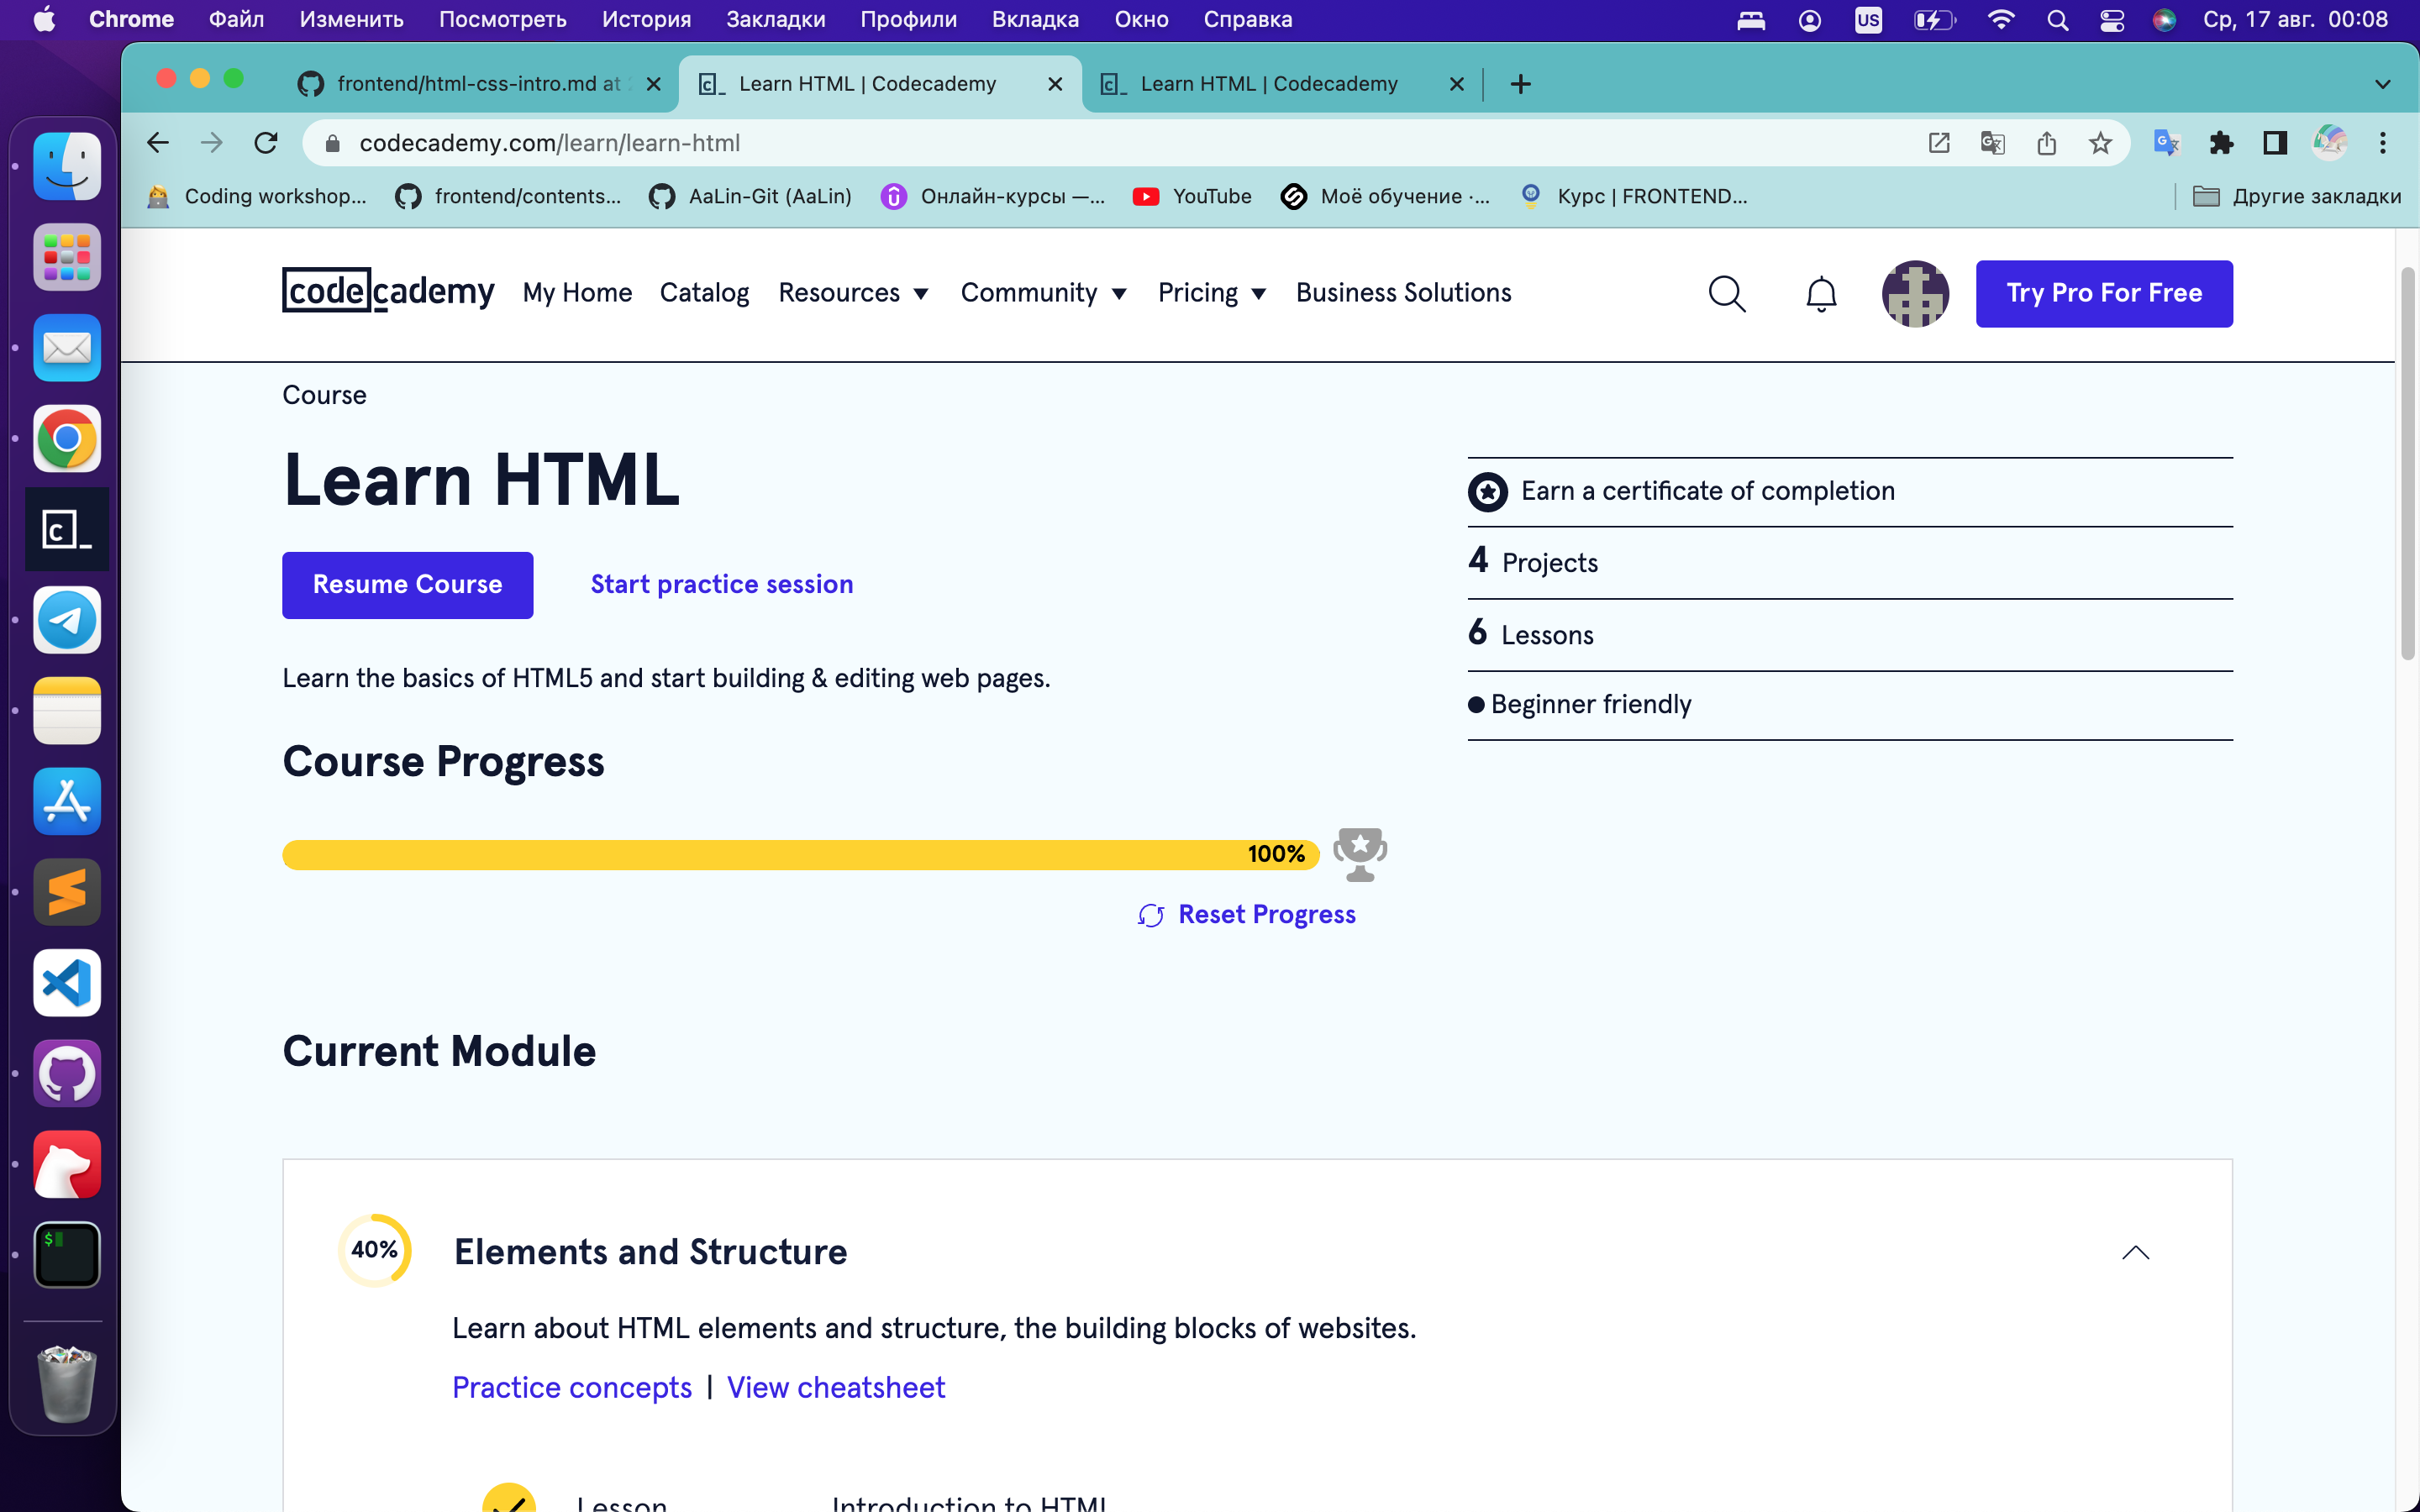The height and width of the screenshot is (1512, 2420).
Task: Expand the Community dropdown menu
Action: pos(1043,293)
